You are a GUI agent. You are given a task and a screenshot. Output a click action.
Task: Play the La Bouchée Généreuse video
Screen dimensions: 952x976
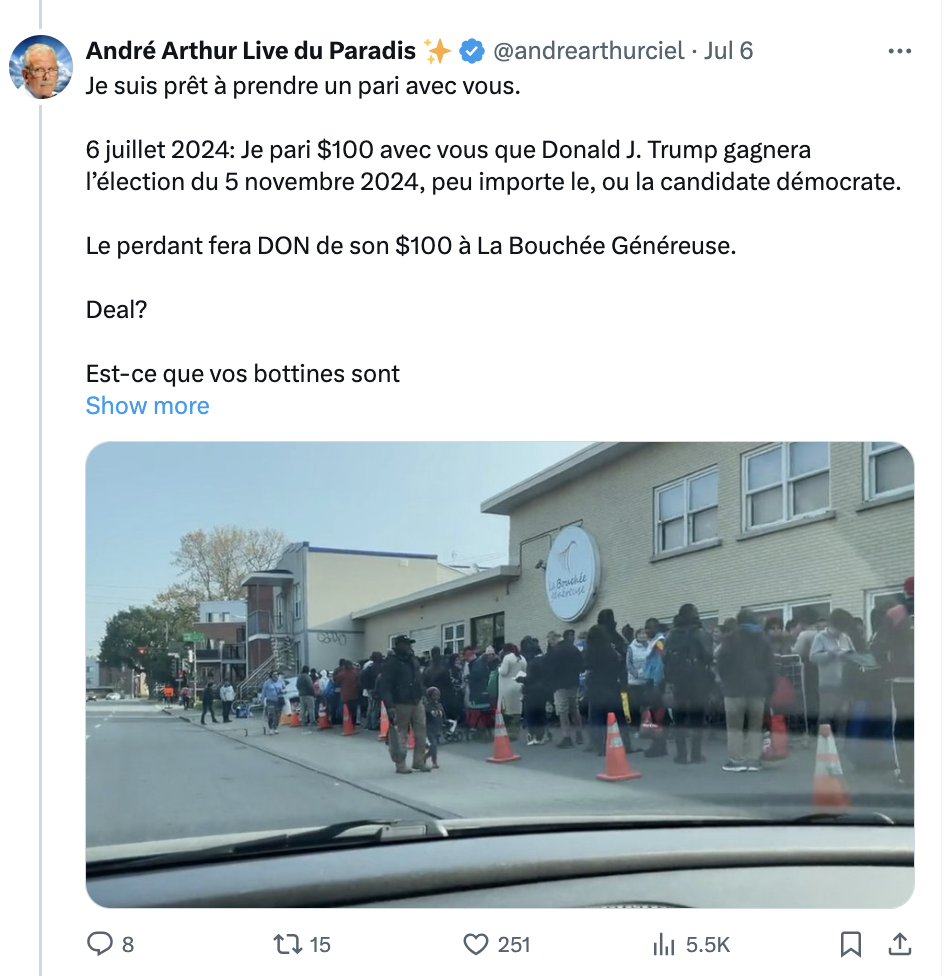(500, 675)
